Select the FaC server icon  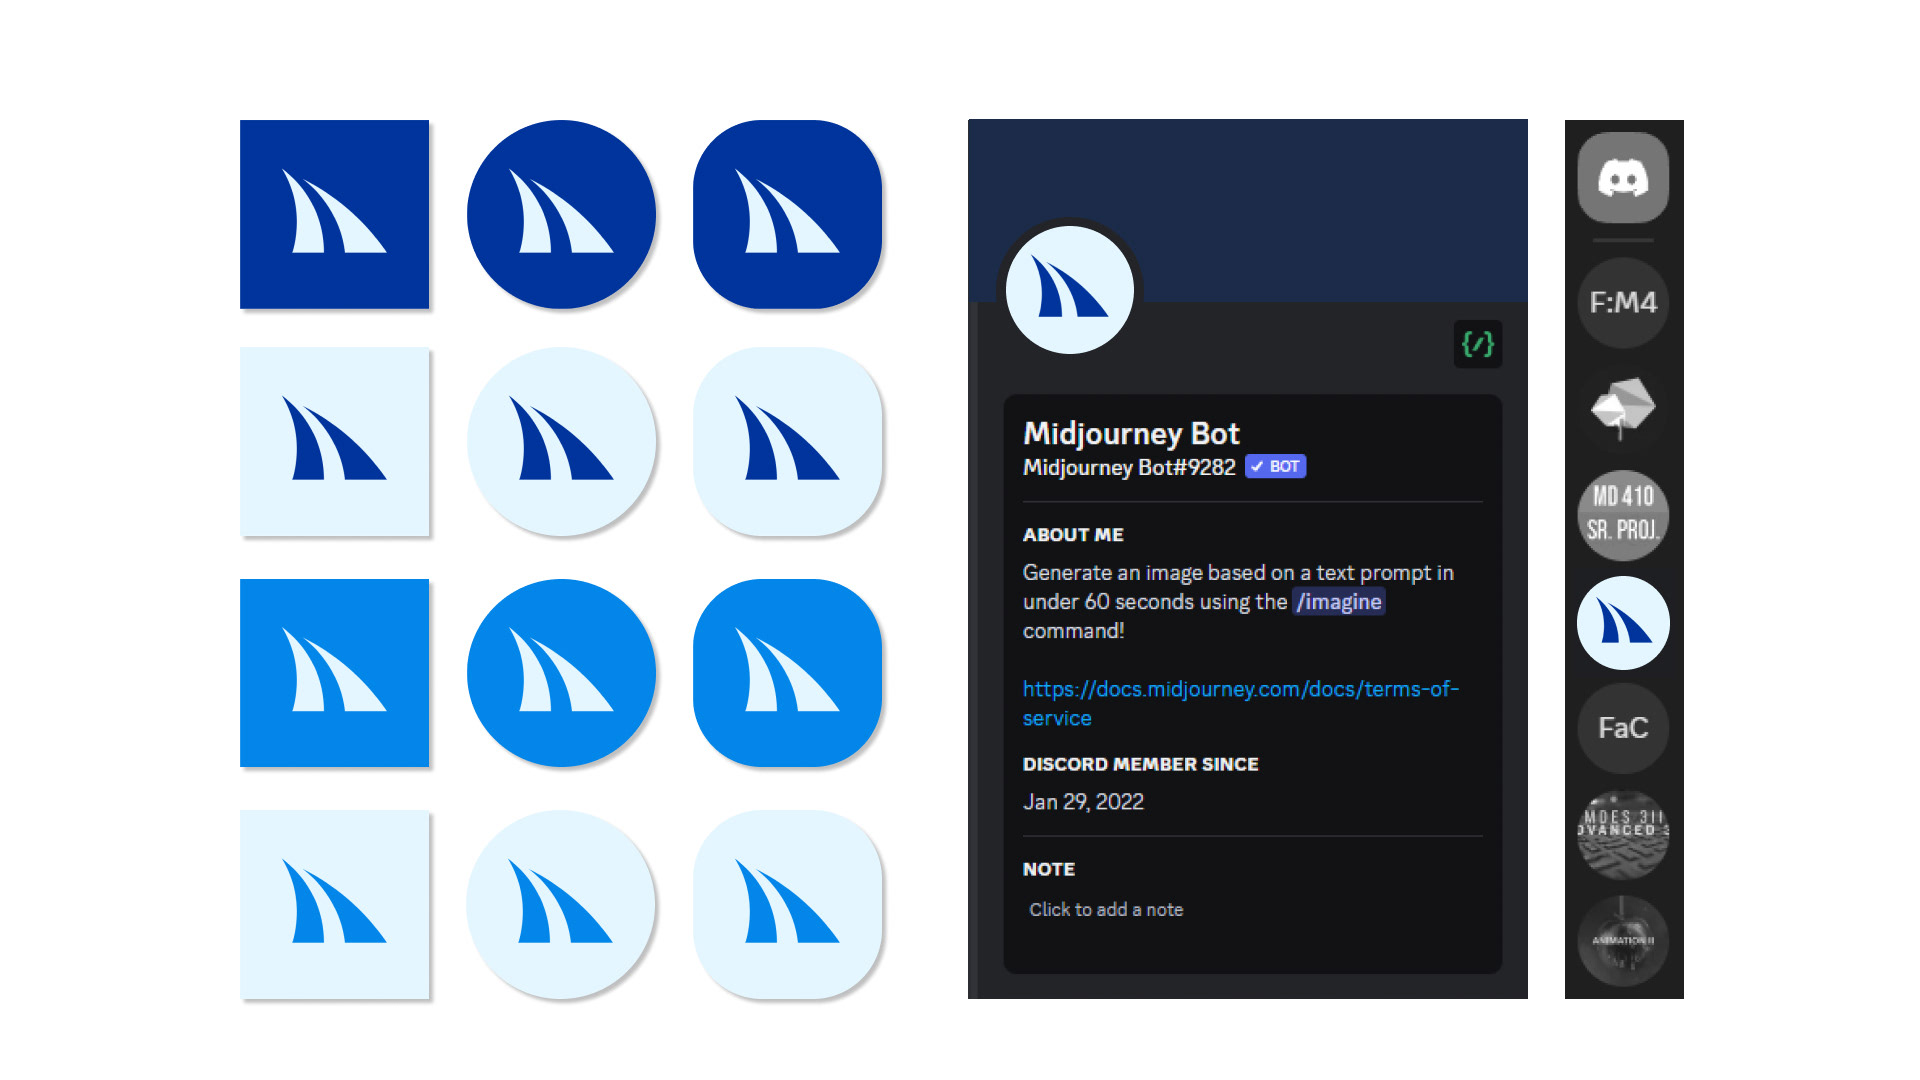[1622, 728]
